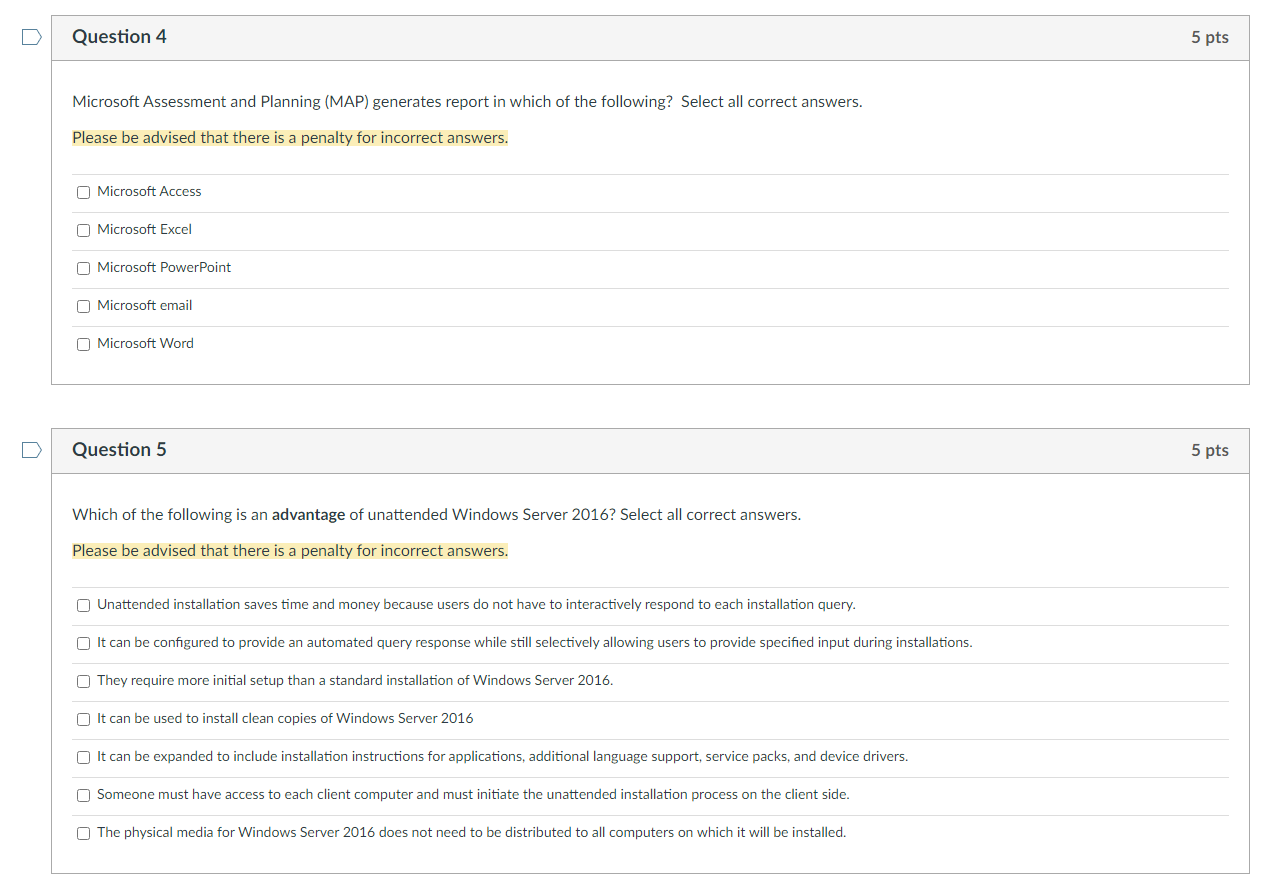Check 'Unattended installation saves time and money' option
This screenshot has height=895, width=1278.
click(x=84, y=605)
